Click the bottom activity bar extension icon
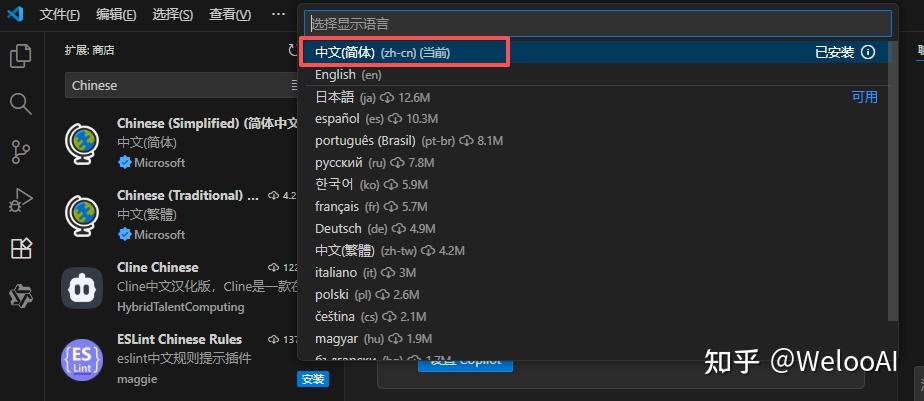The height and width of the screenshot is (401, 924). pyautogui.click(x=21, y=295)
